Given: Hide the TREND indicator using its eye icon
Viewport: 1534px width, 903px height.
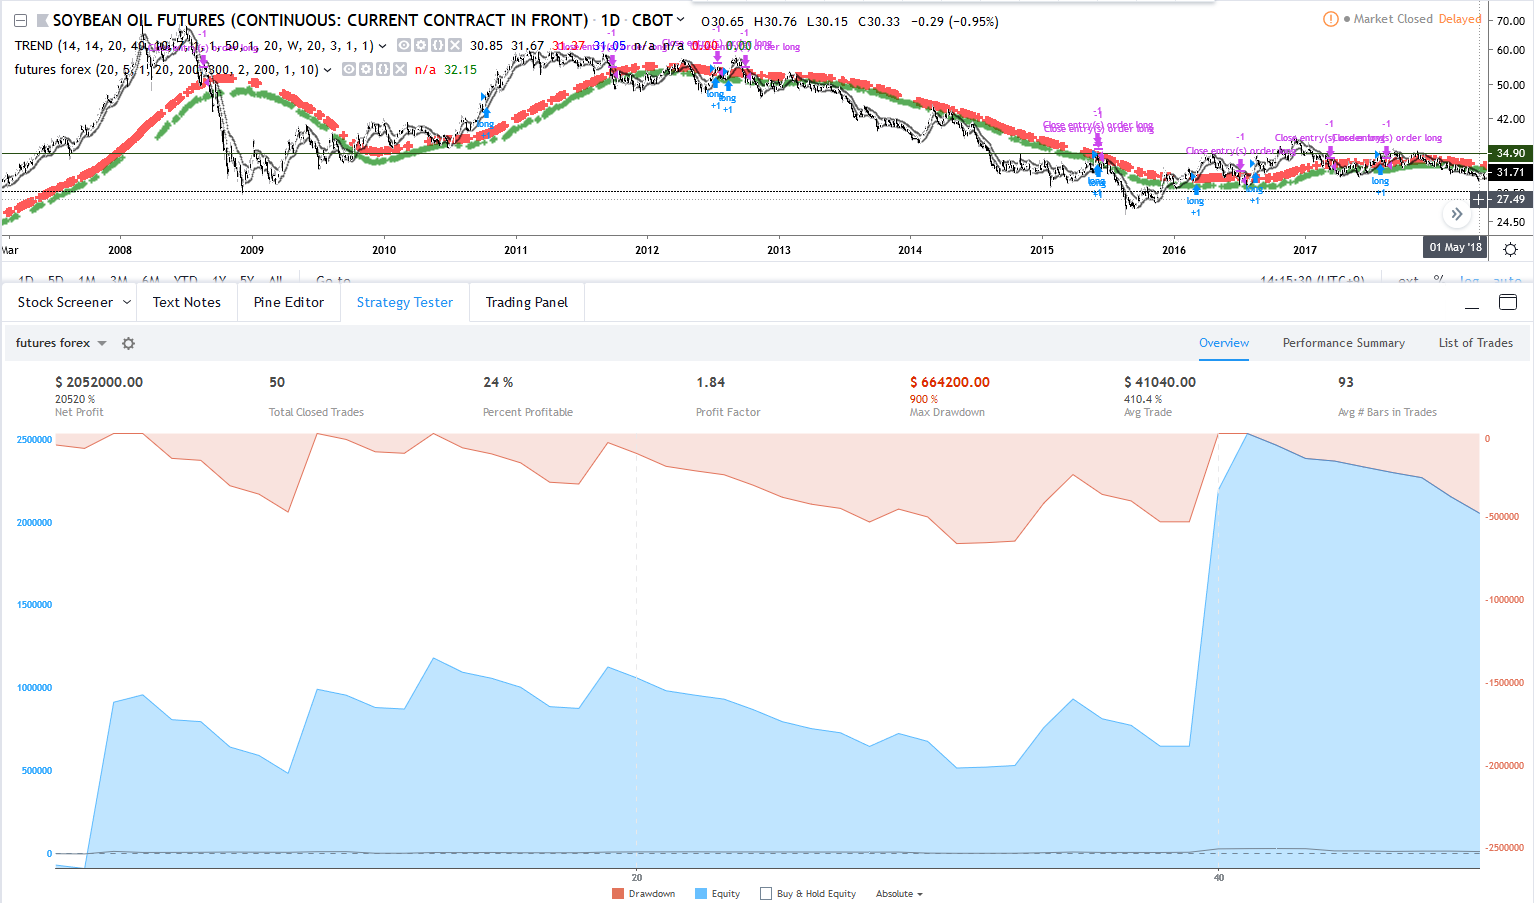Looking at the screenshot, I should (x=404, y=46).
